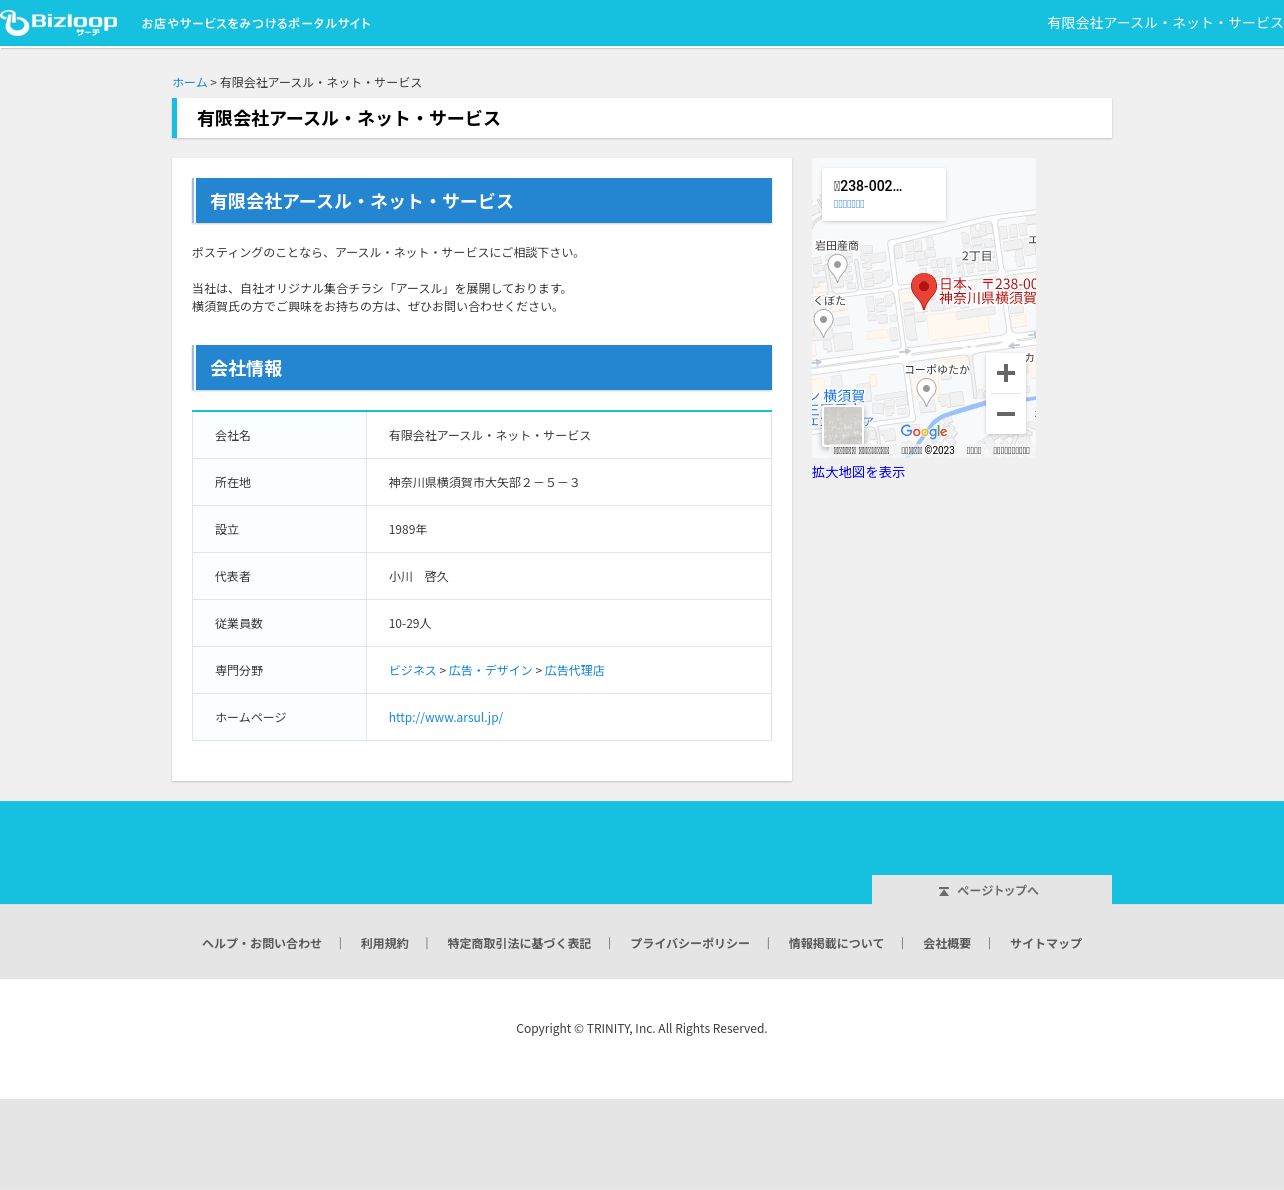Click the representative name 小川 啓久

point(419,576)
